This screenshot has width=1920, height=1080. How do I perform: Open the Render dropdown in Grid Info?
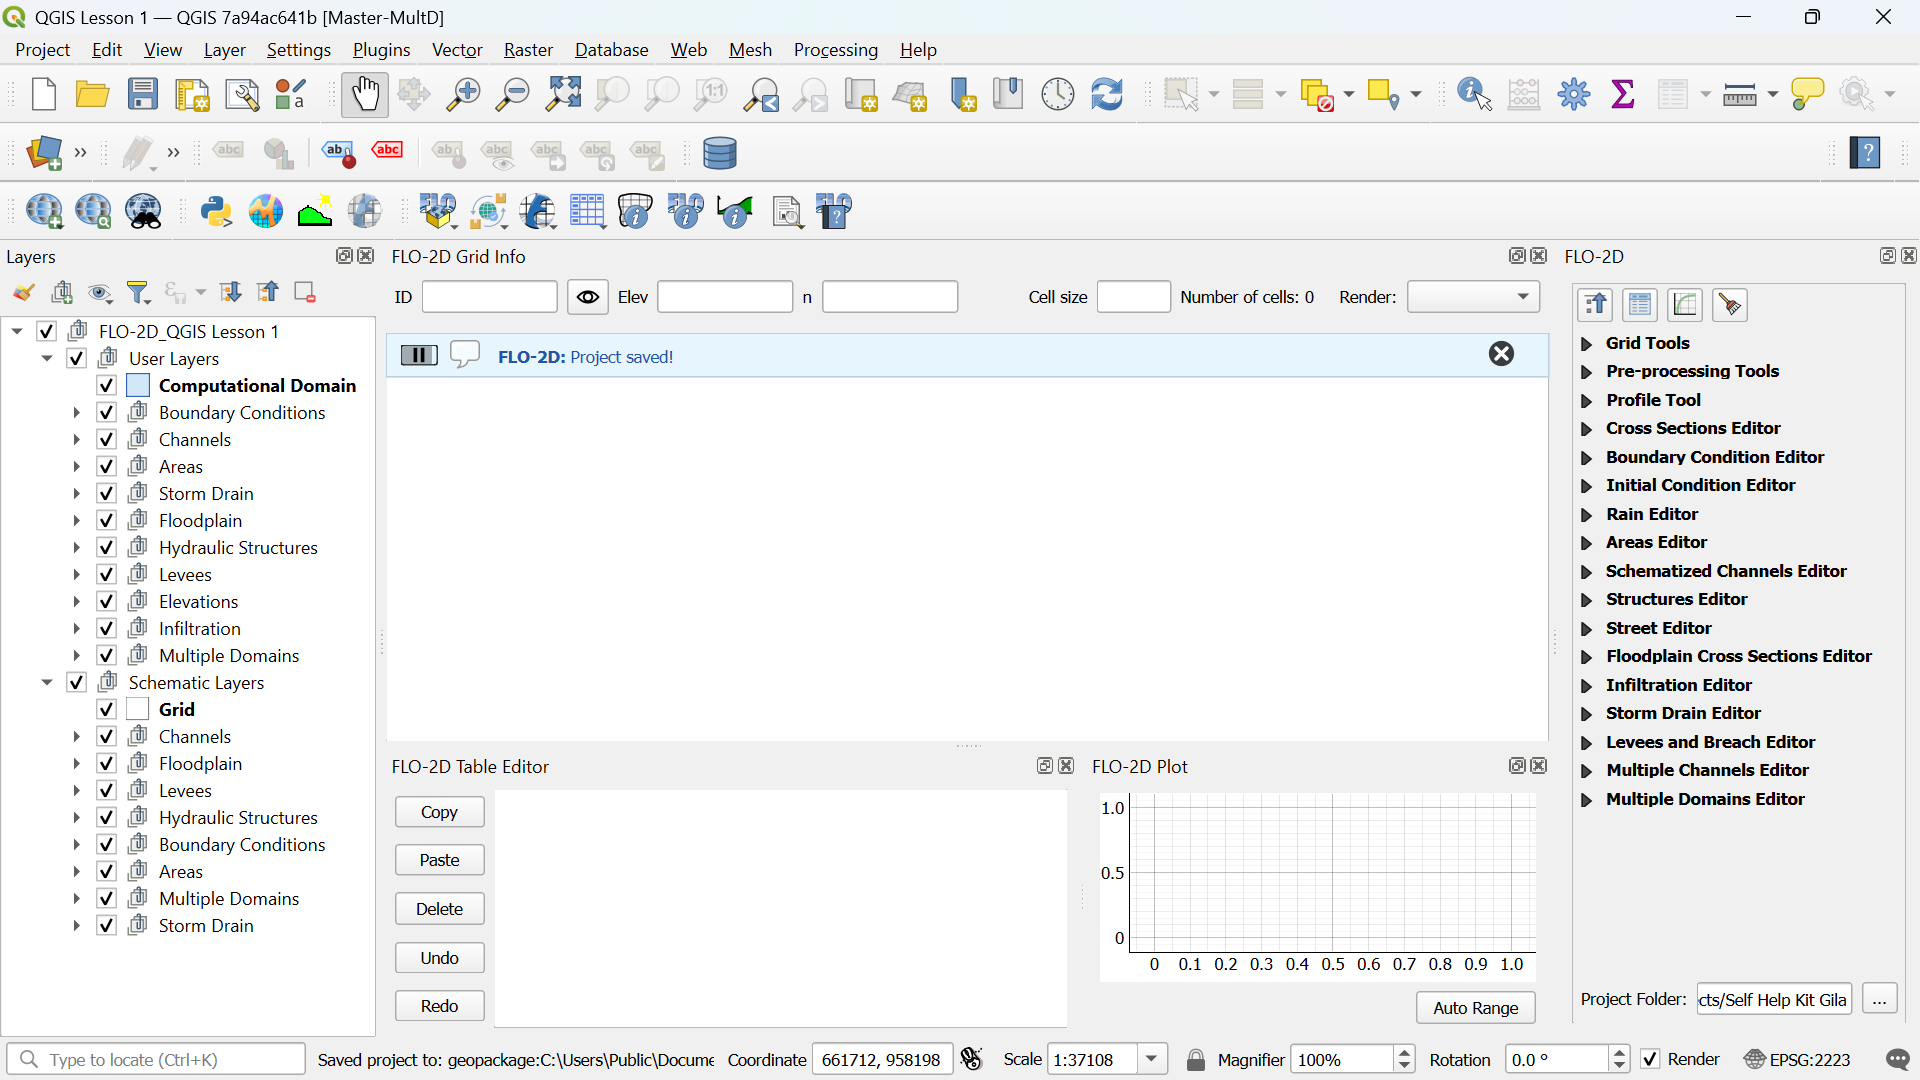pyautogui.click(x=1473, y=297)
